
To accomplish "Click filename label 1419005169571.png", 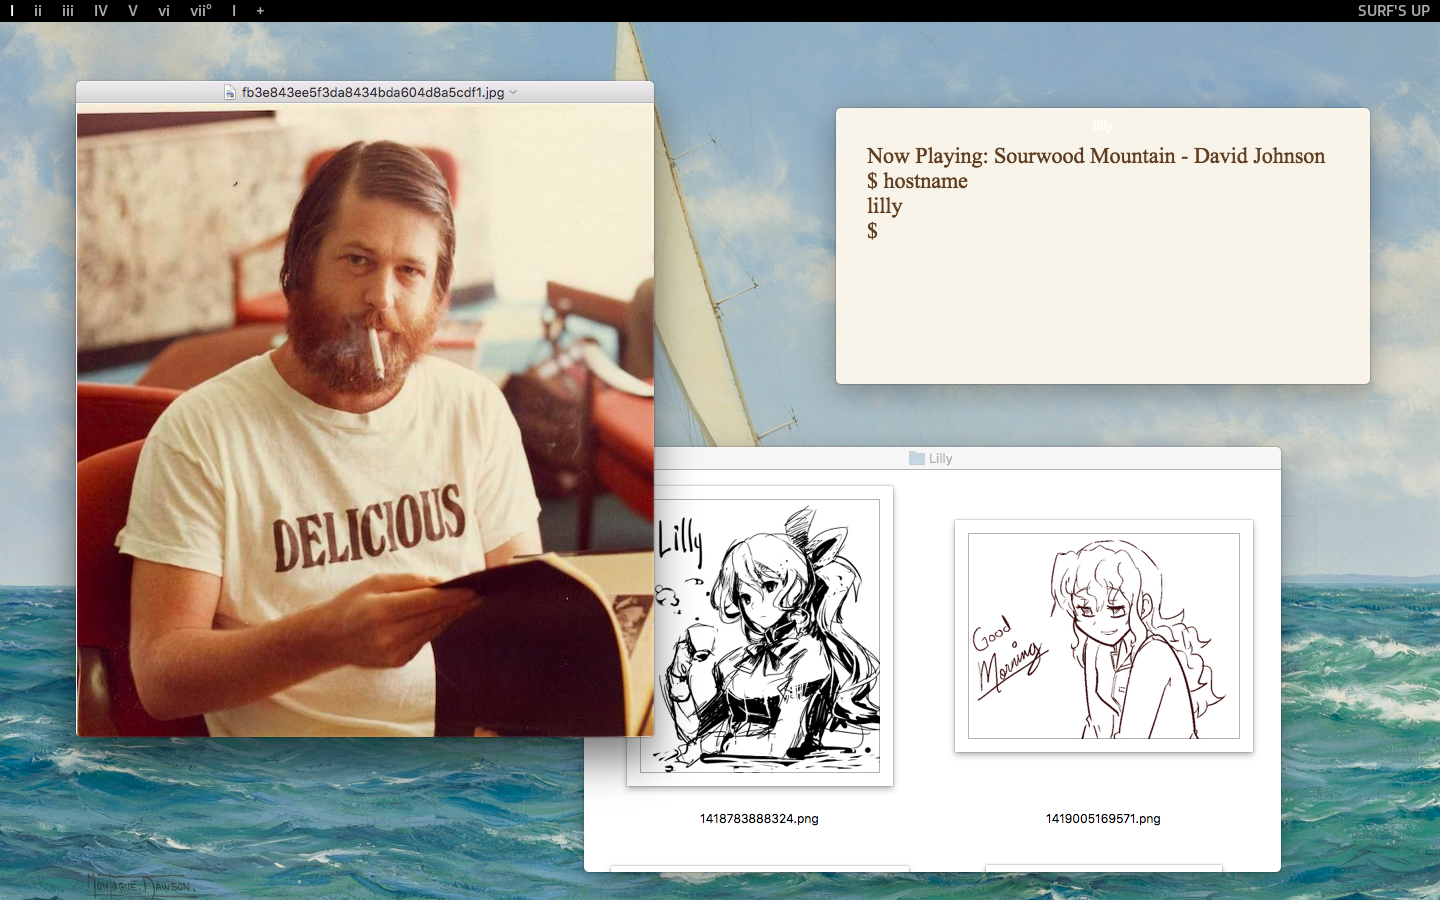I will (x=1103, y=818).
